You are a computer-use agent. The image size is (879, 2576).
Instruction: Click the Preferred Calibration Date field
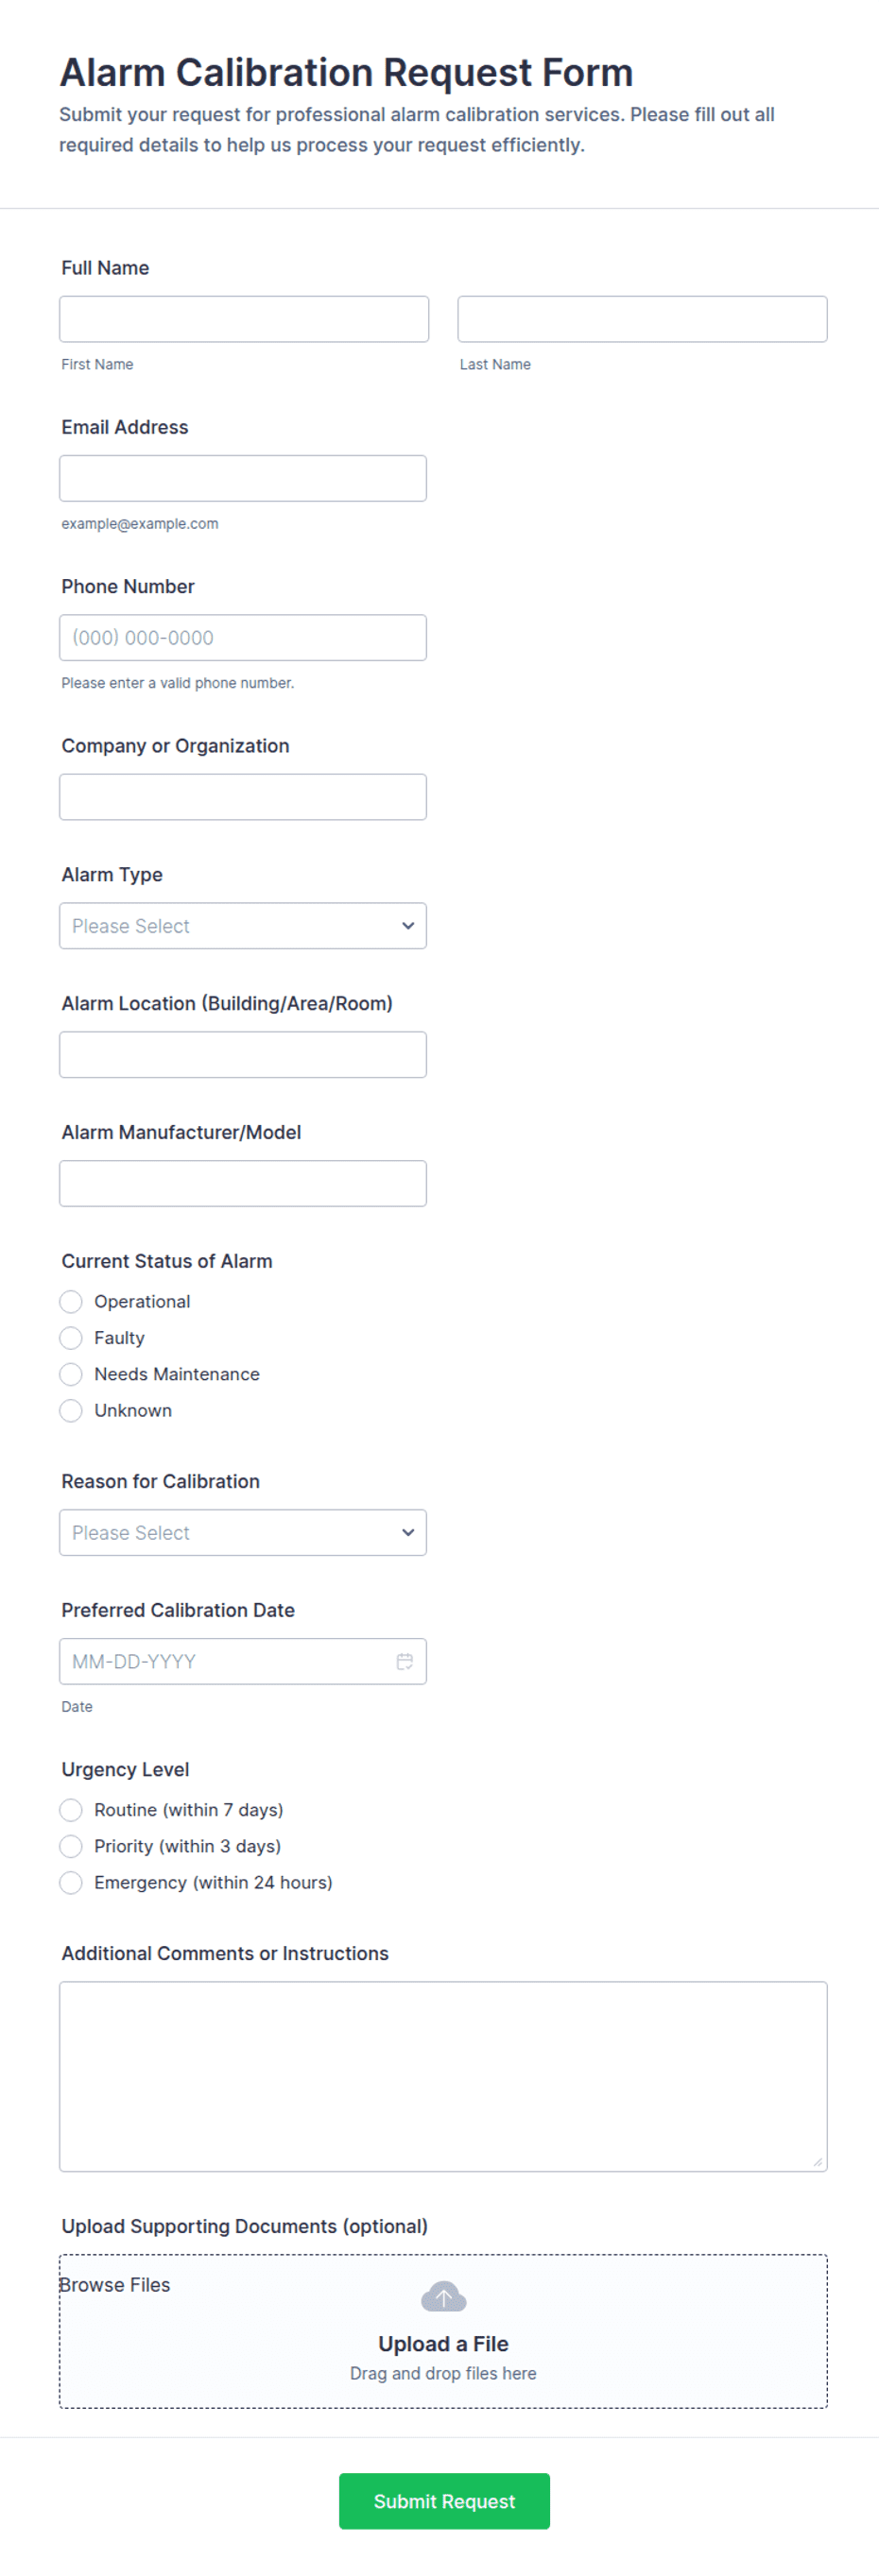(x=225, y=1661)
